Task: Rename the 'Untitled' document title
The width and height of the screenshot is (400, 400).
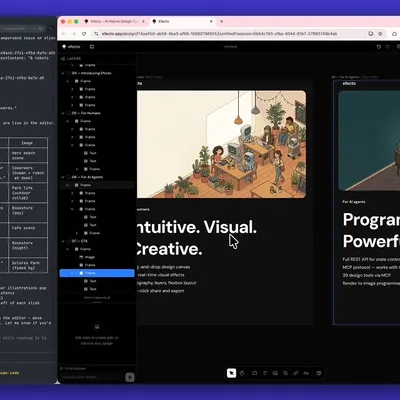Action: (x=230, y=47)
